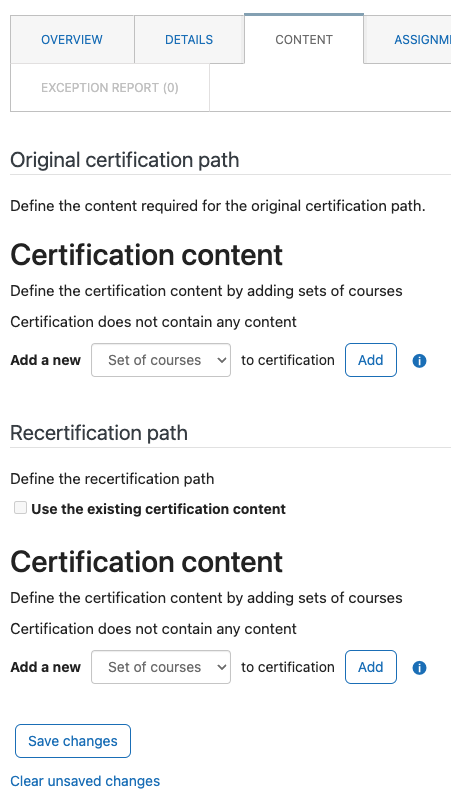Click the 'Use the existing certification content' label text
451x805 pixels.
pos(158,509)
